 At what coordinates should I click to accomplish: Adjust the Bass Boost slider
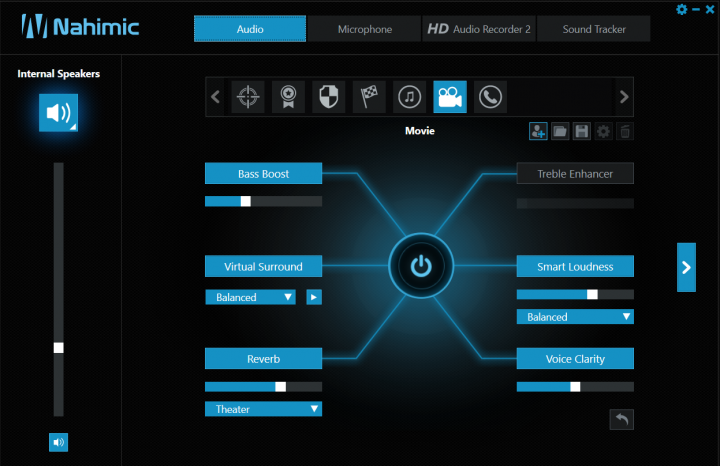click(263, 201)
